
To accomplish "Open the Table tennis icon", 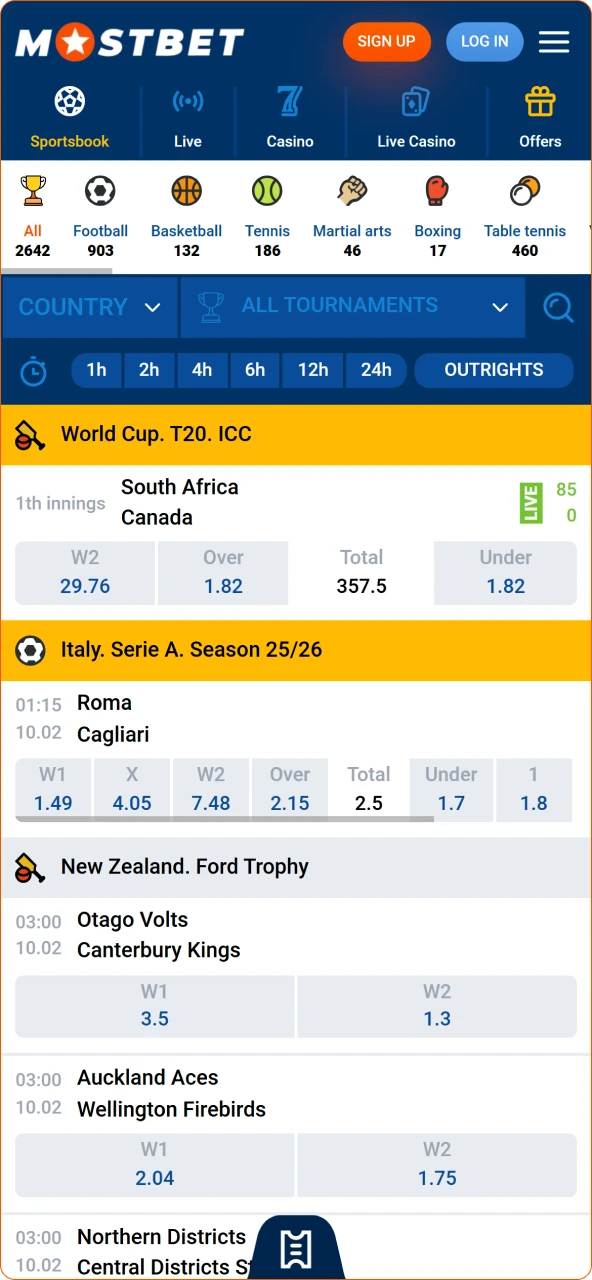I will coord(525,191).
